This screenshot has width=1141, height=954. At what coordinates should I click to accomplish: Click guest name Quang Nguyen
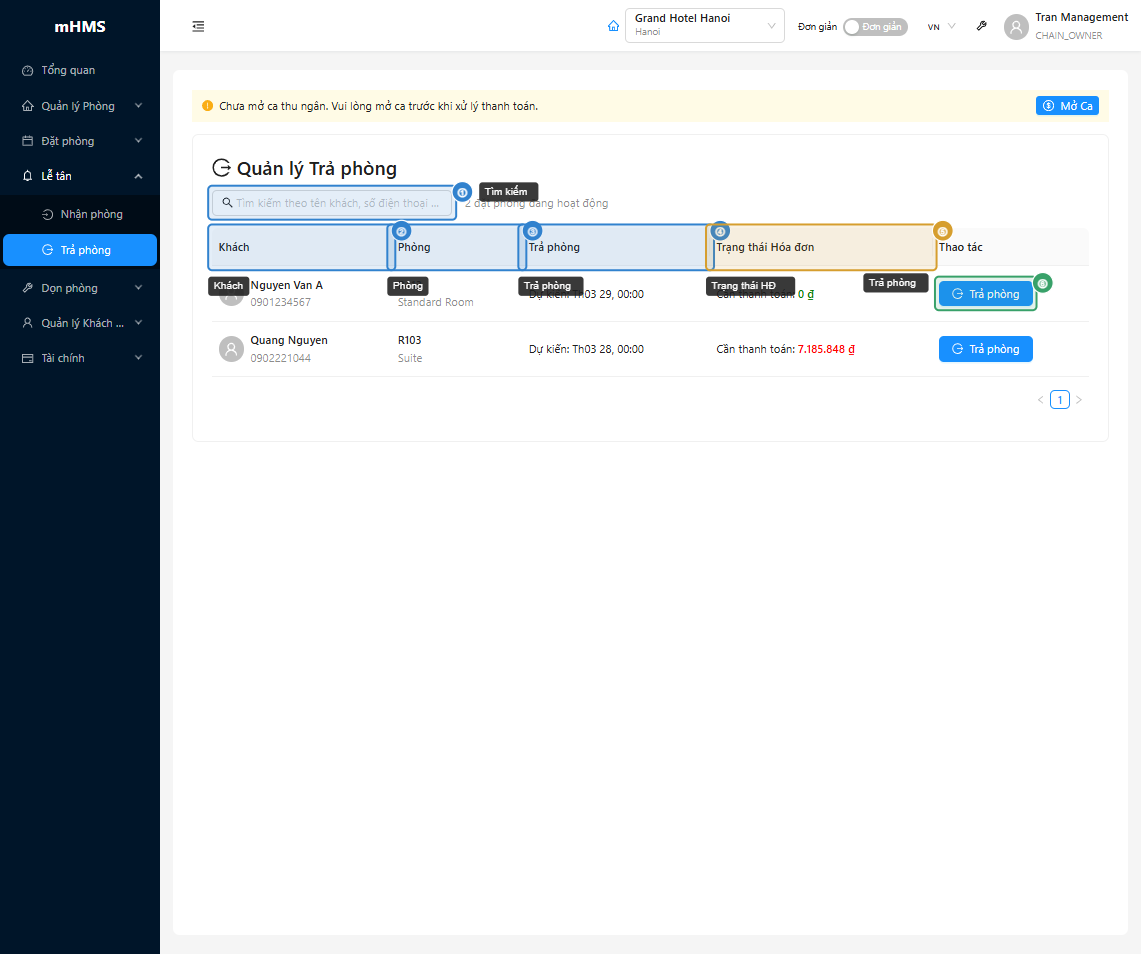point(289,341)
